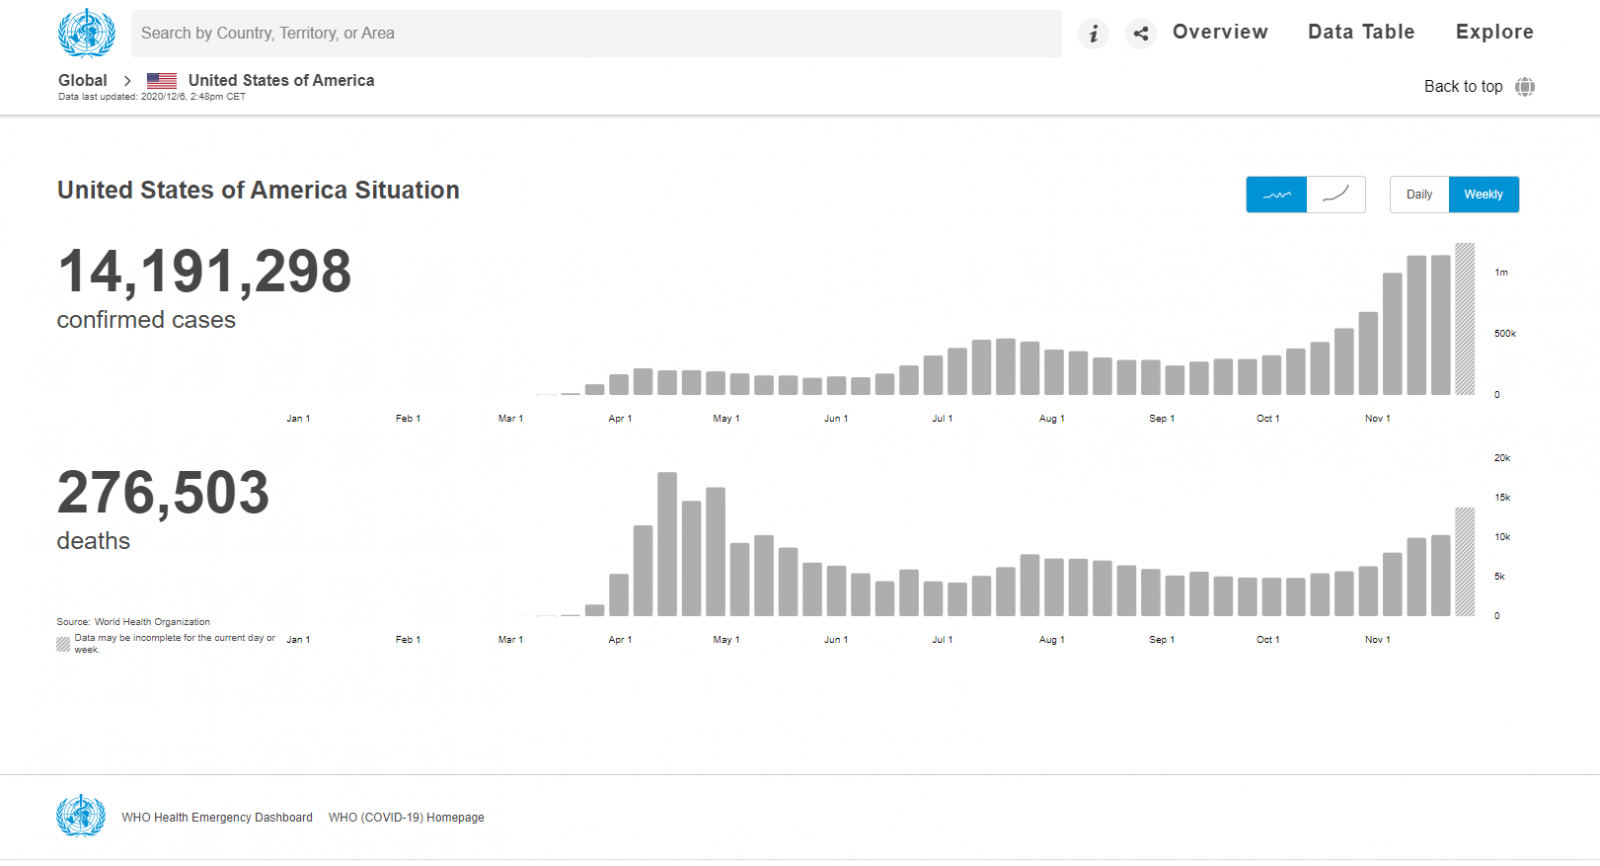Click the WHO logo in the header
1600x866 pixels.
pyautogui.click(x=87, y=33)
